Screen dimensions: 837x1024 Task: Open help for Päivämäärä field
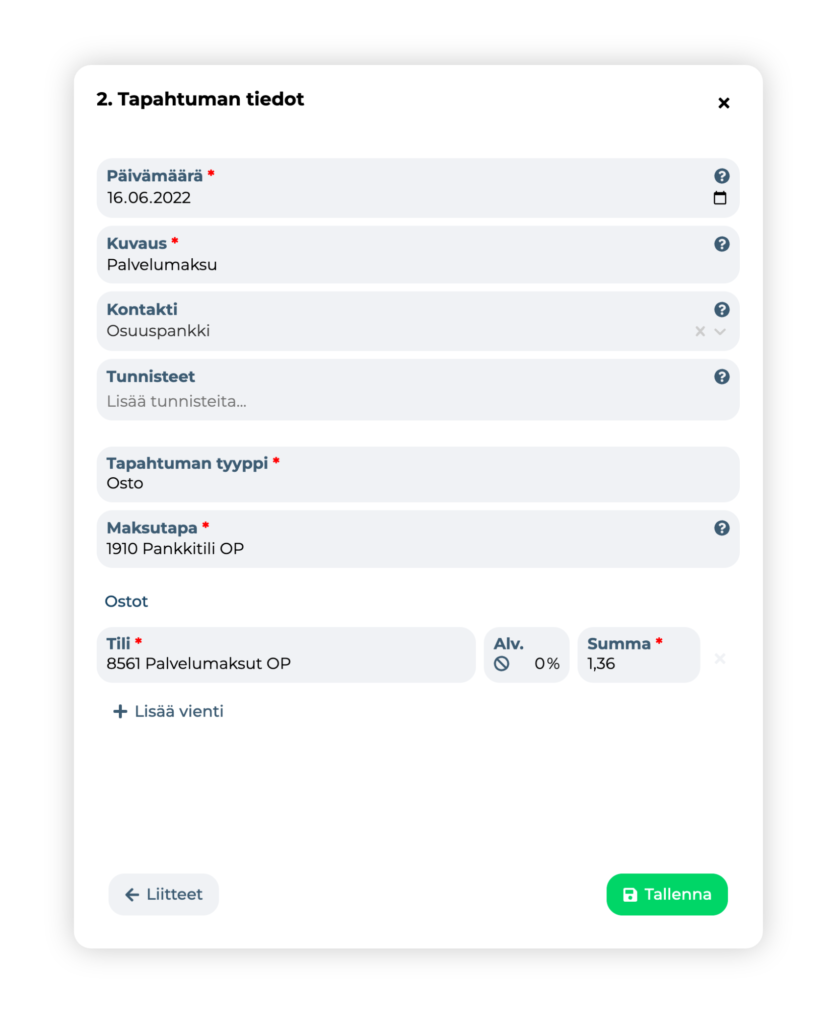point(721,176)
